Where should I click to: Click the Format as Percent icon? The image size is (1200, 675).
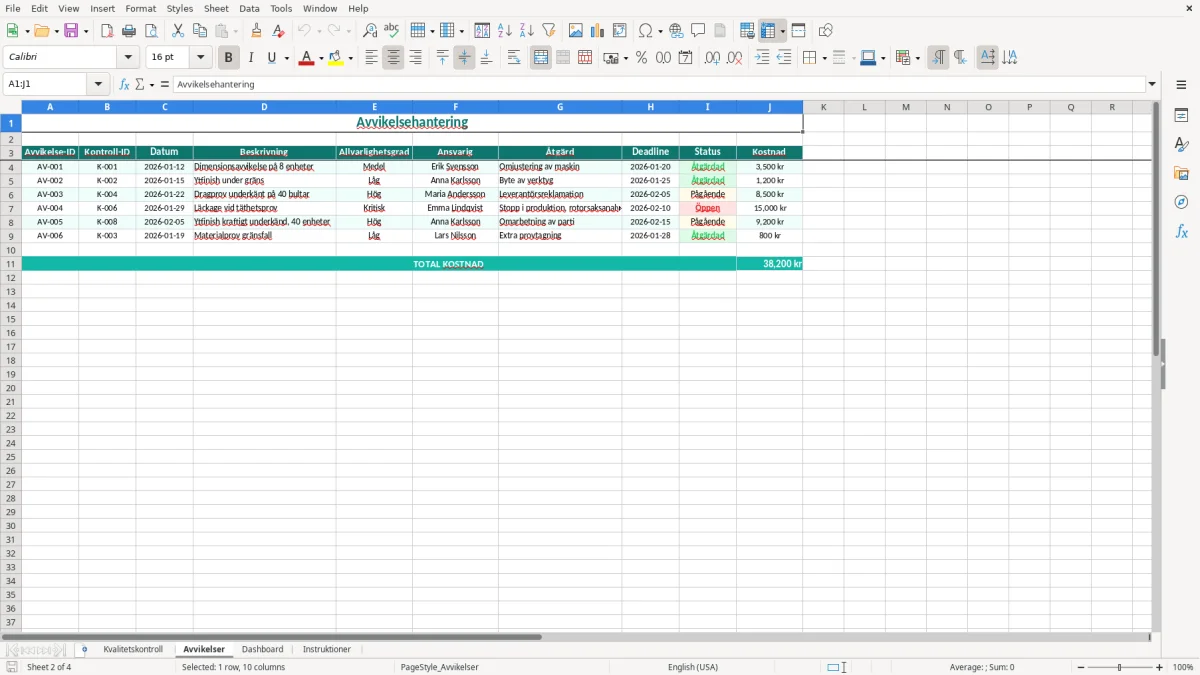641,58
